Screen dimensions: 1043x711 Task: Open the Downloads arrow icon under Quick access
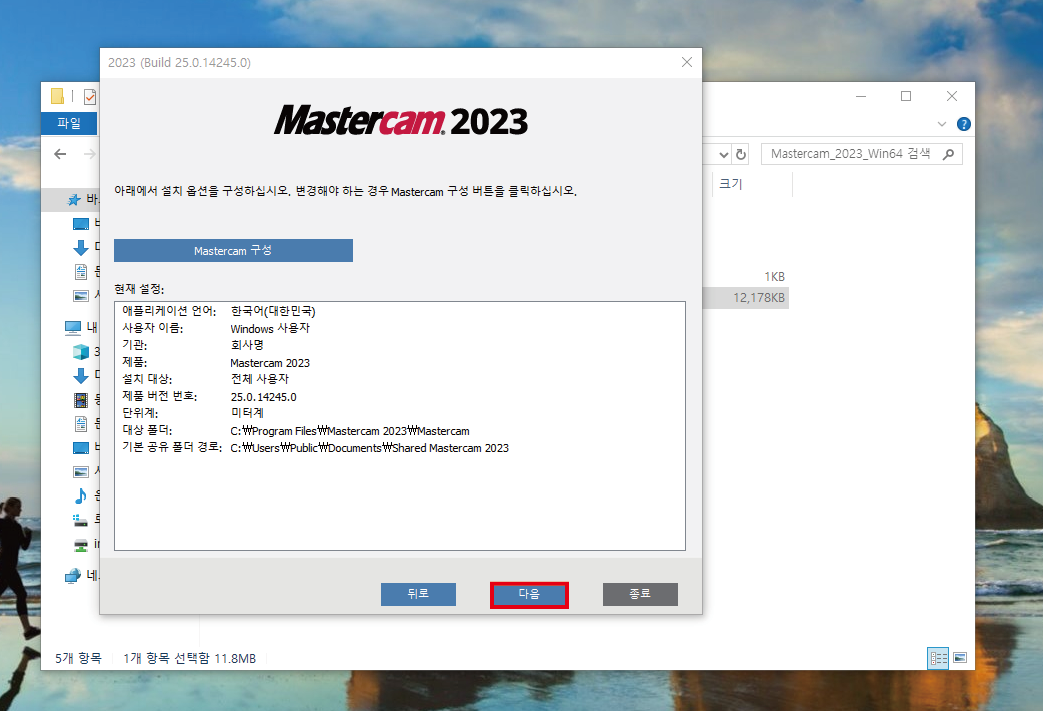coord(80,248)
